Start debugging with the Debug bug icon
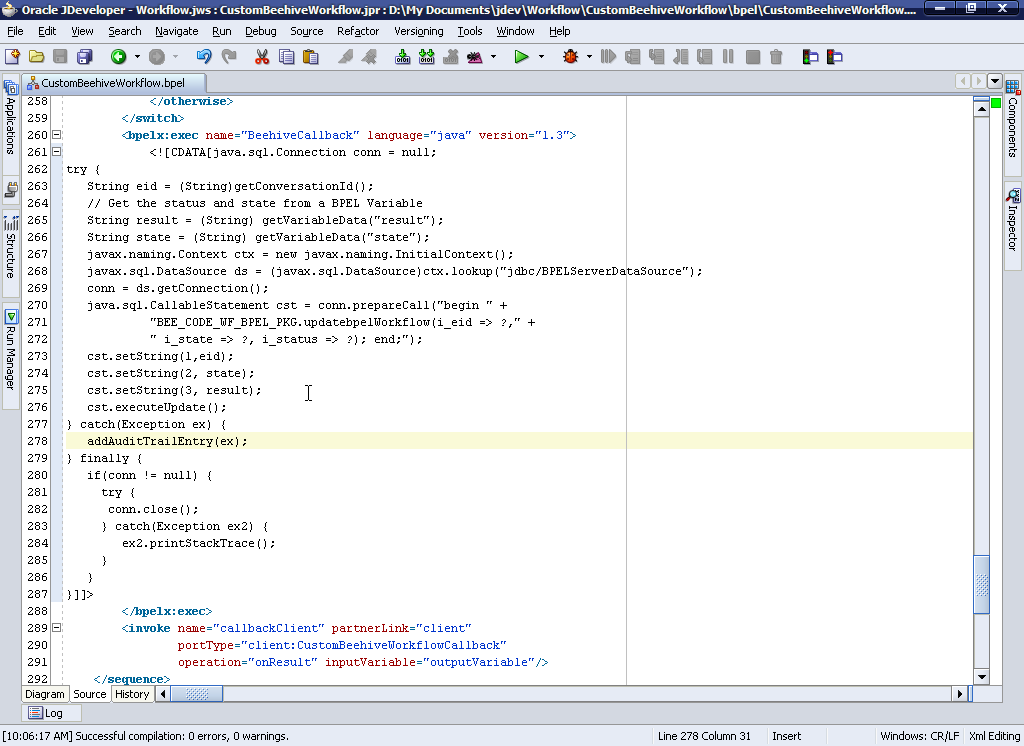 573,56
